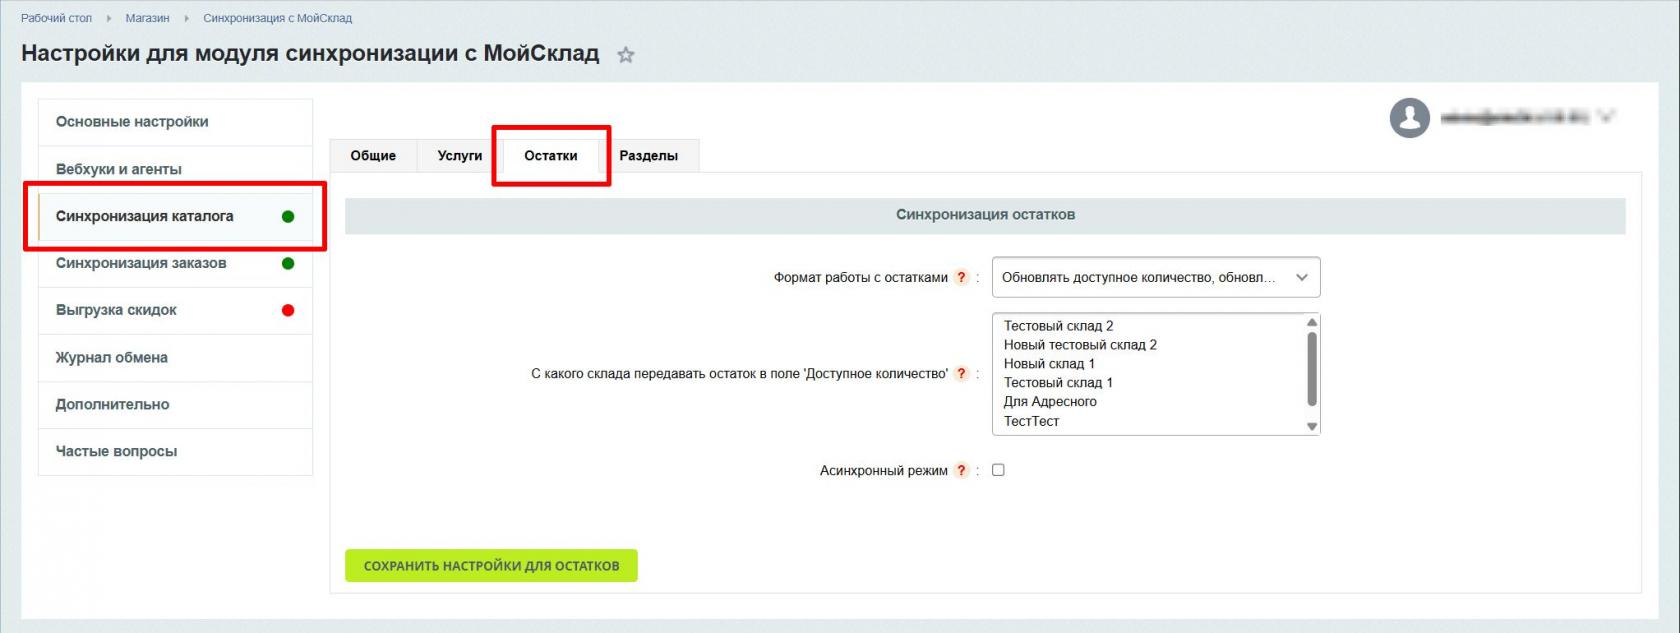Image resolution: width=1680 pixels, height=633 pixels.
Task: Go to 'Рабочий стол' breadcrumb
Action: (x=56, y=18)
